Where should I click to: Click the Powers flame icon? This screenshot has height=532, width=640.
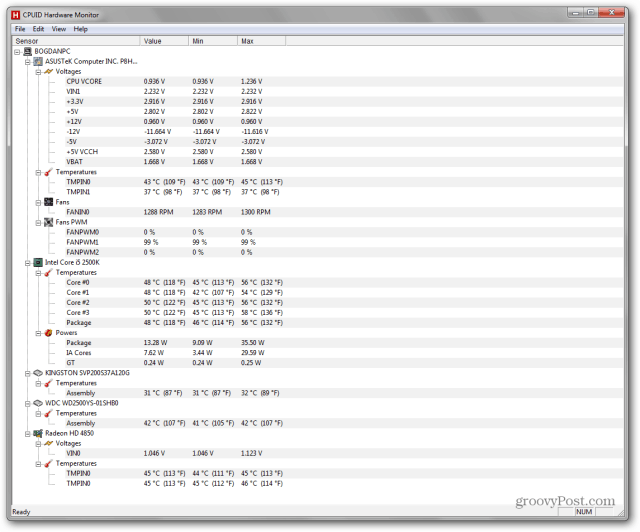pos(48,332)
